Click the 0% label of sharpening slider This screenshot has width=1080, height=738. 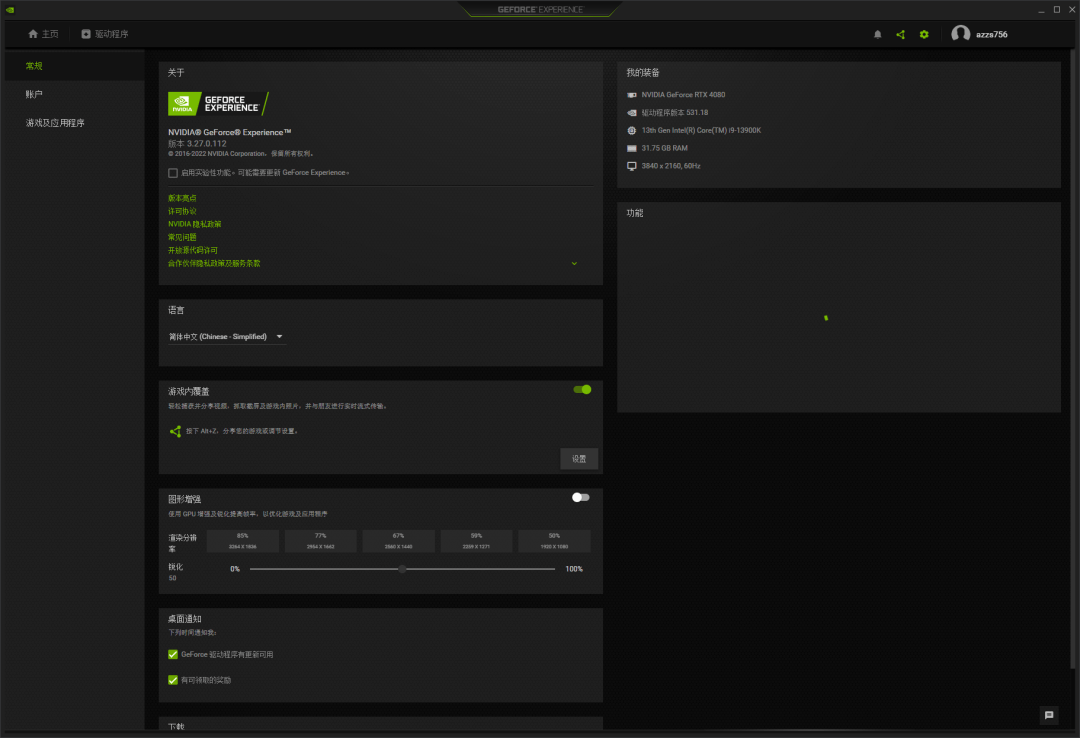[x=235, y=569]
